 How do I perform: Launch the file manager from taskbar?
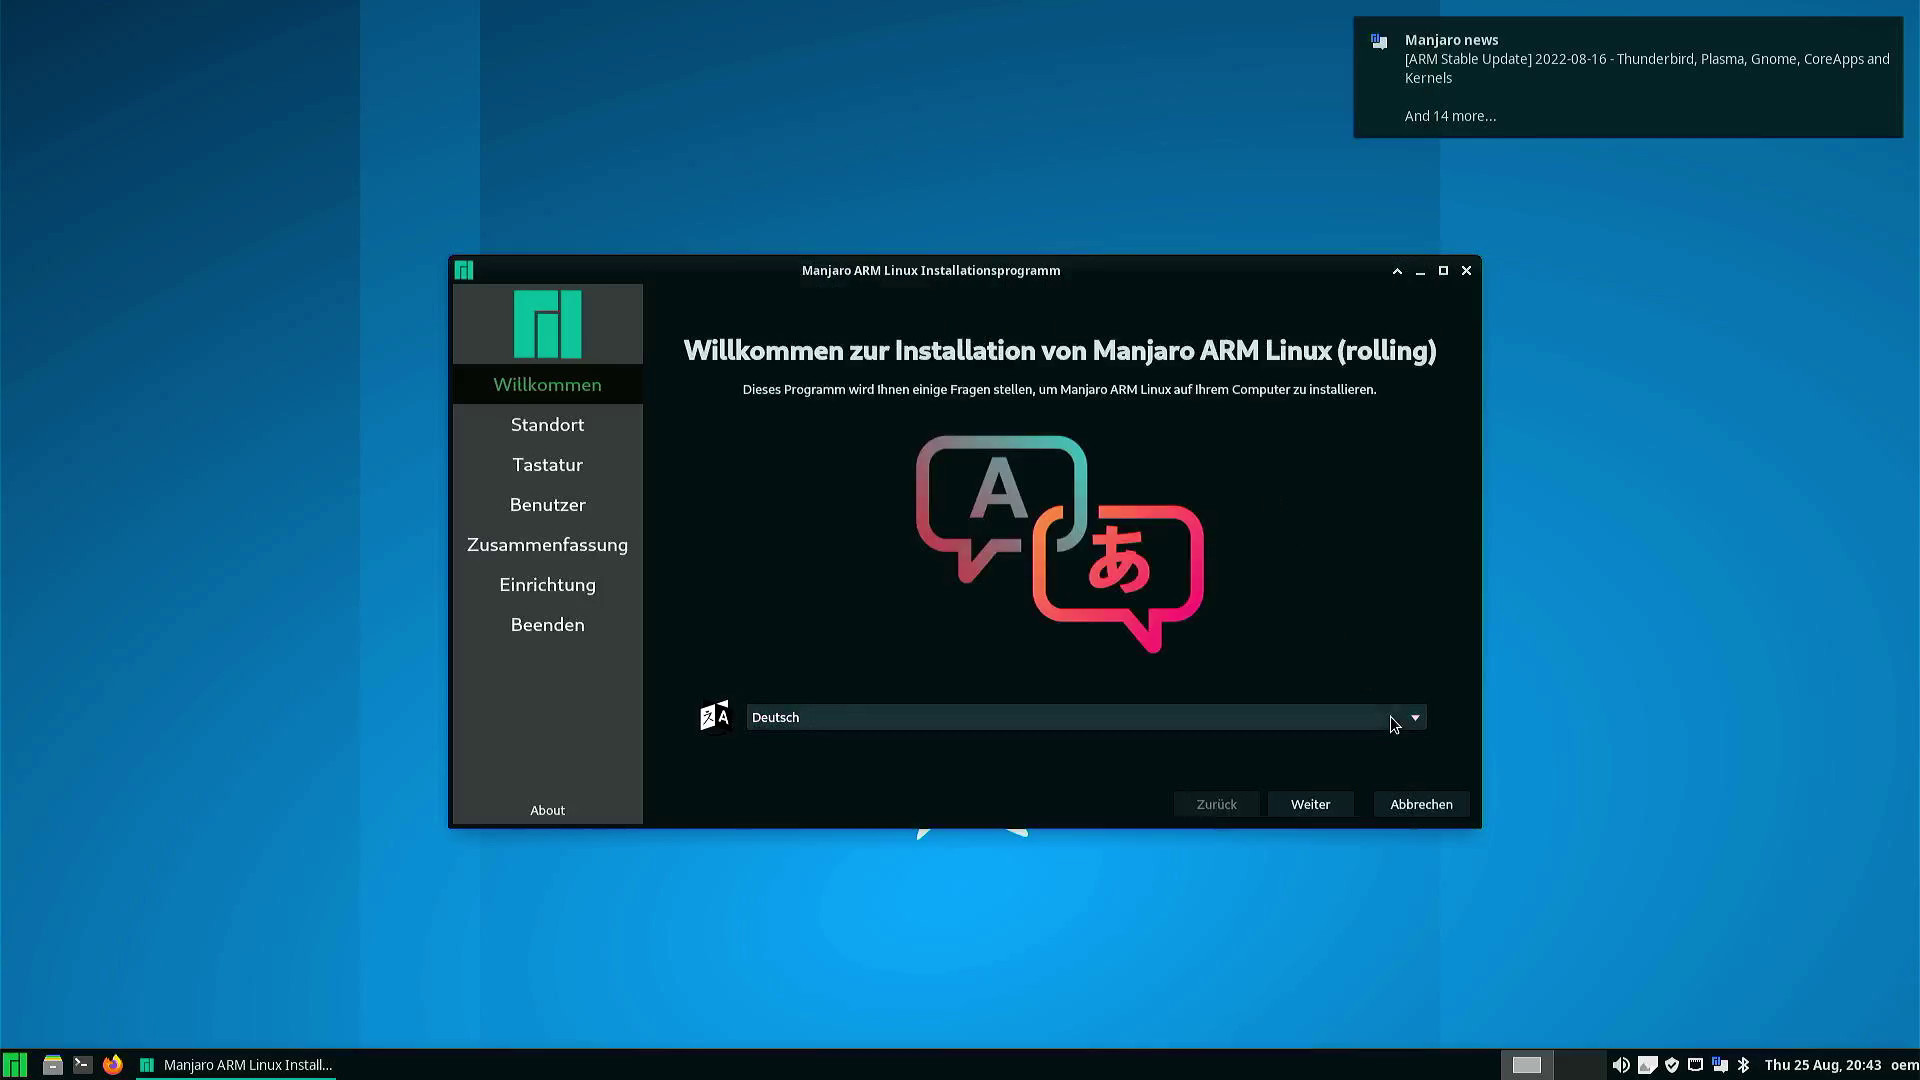[53, 1065]
